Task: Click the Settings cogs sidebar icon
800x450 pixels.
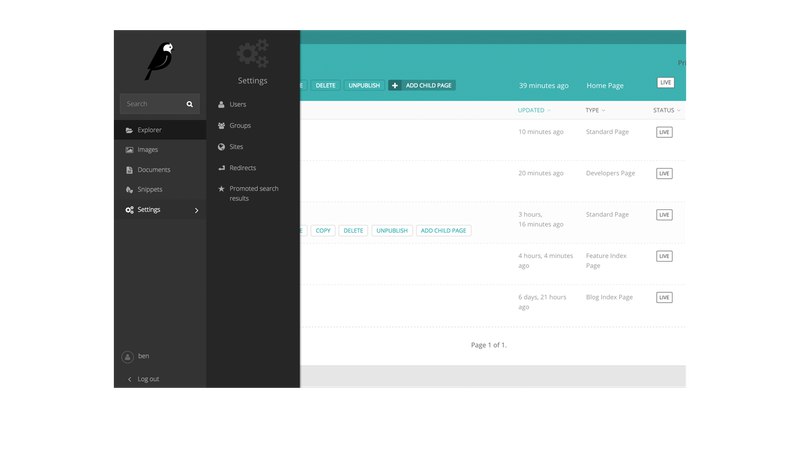Action: pyautogui.click(x=130, y=210)
